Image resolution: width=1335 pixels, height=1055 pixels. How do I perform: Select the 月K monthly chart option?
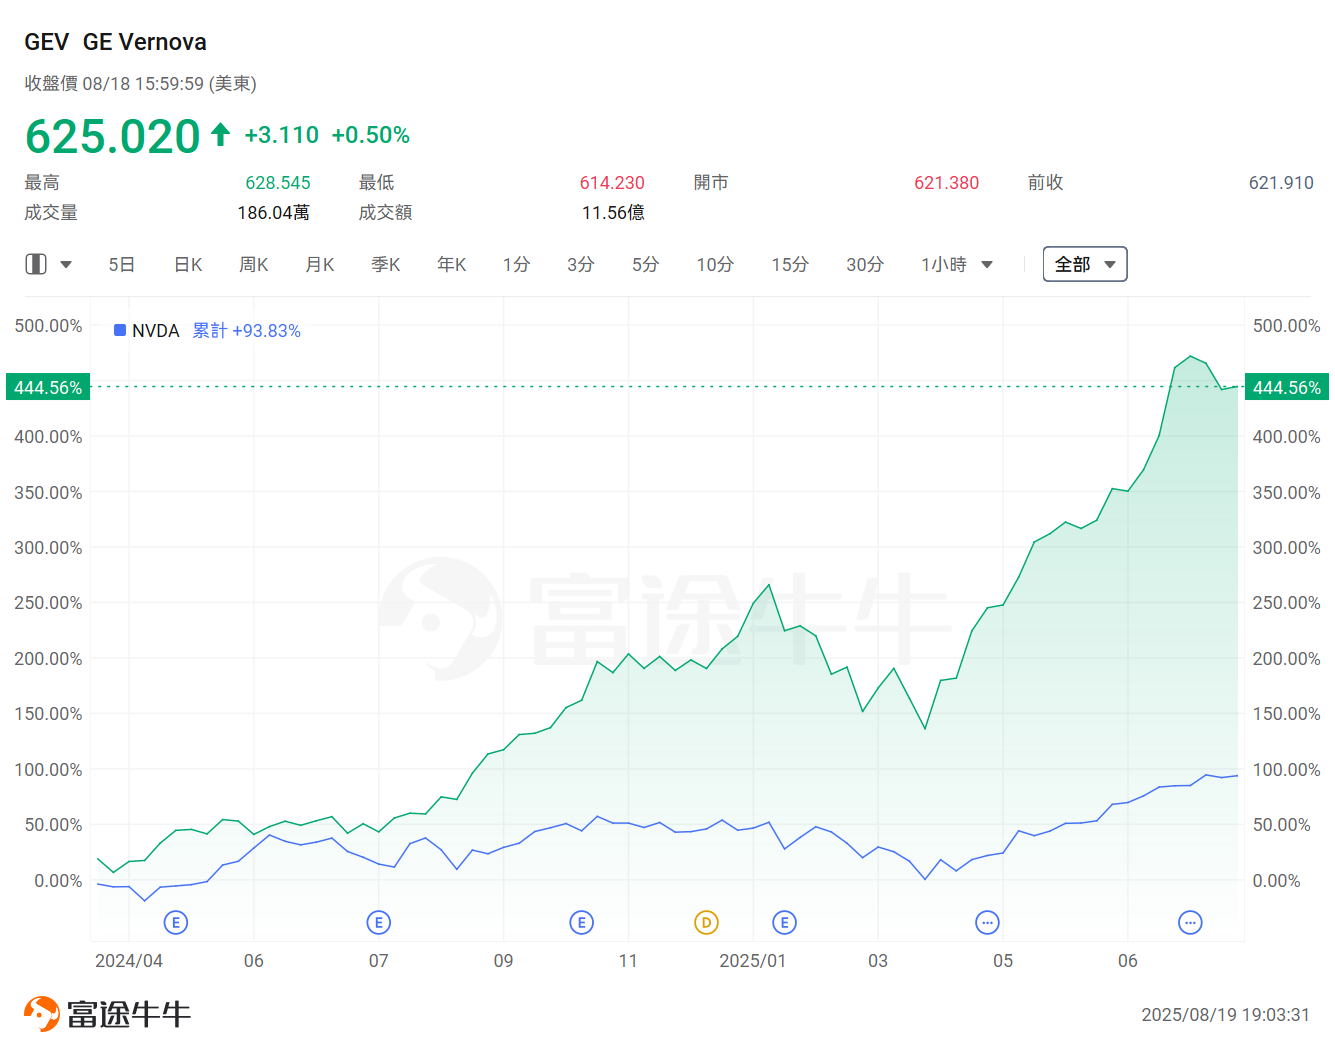coord(319,264)
